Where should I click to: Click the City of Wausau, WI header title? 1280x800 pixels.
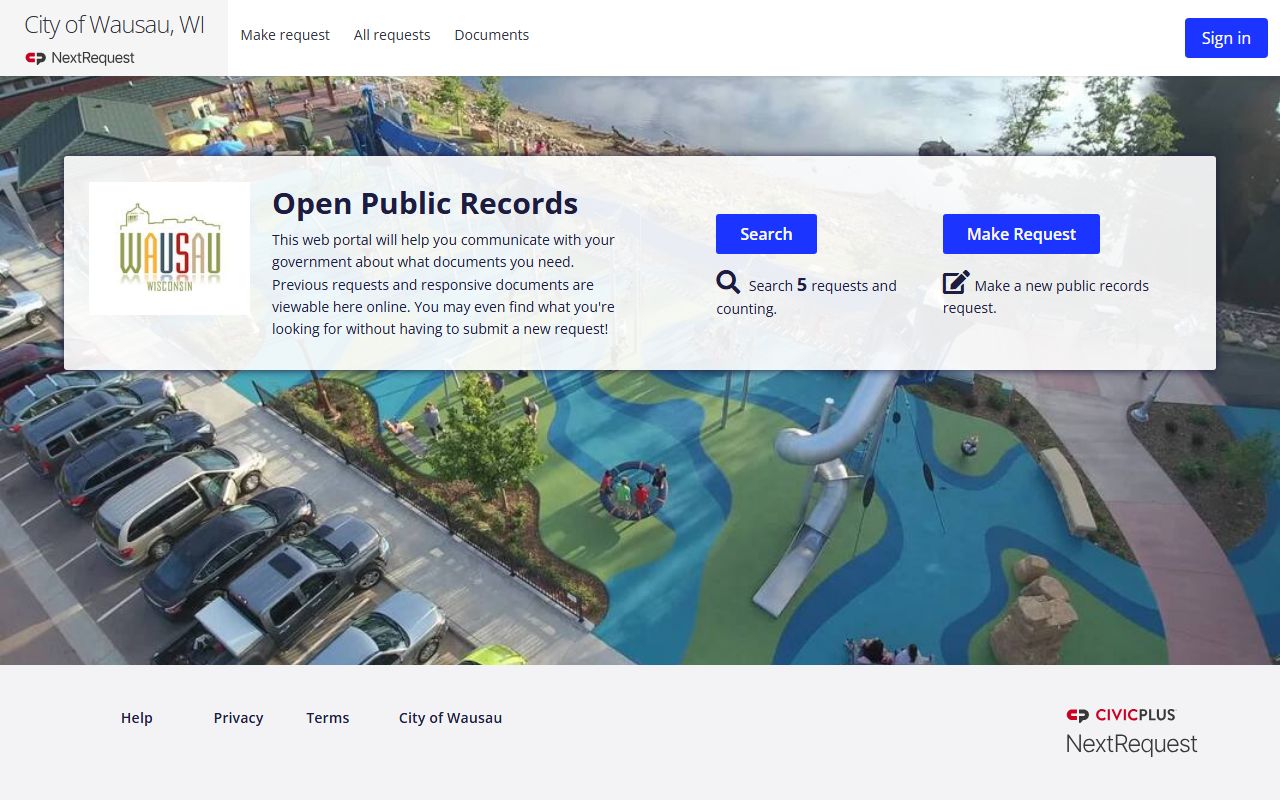pos(114,25)
